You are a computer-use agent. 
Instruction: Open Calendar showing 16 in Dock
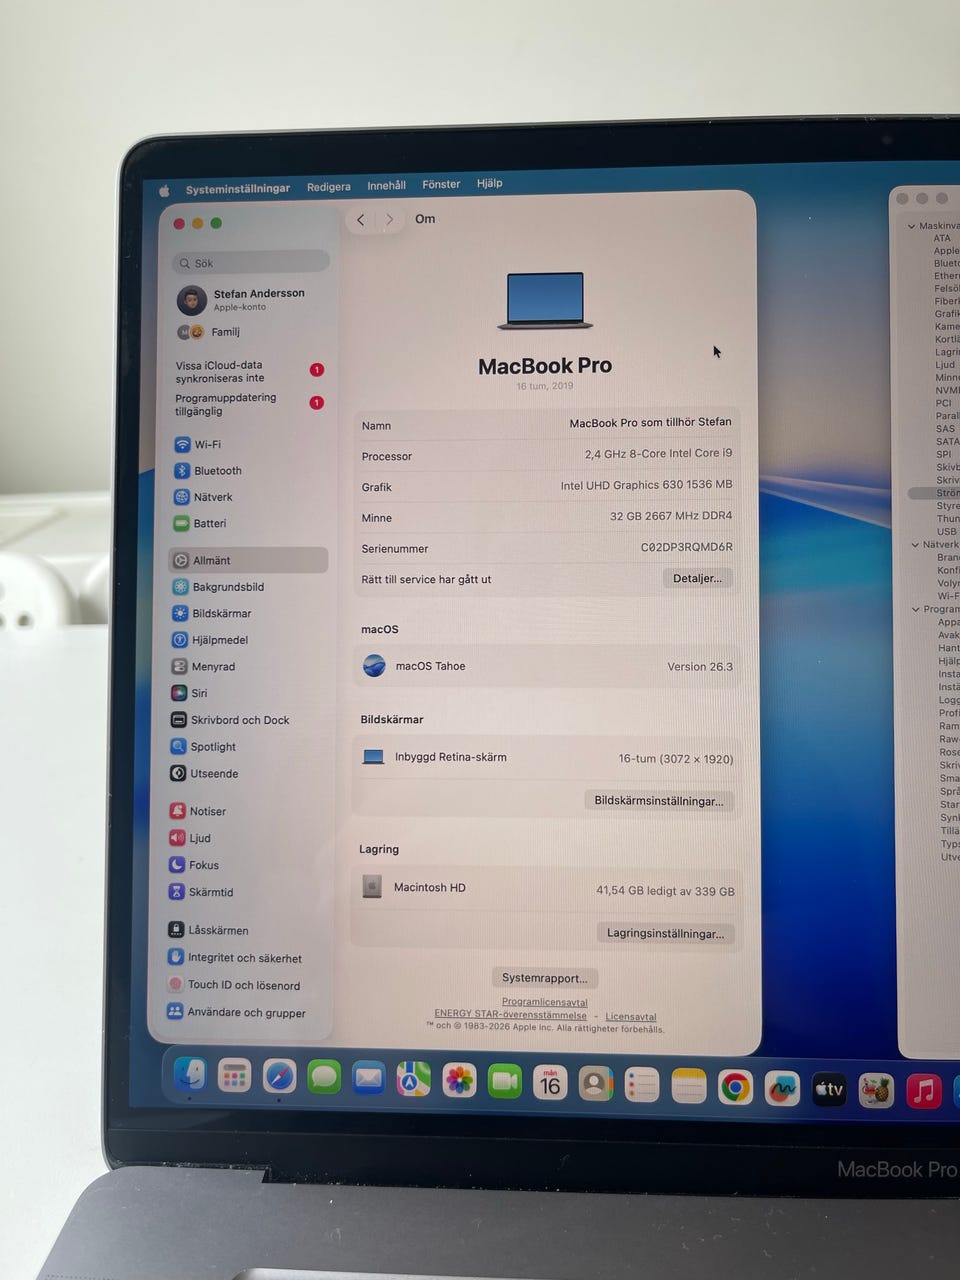coord(550,1083)
